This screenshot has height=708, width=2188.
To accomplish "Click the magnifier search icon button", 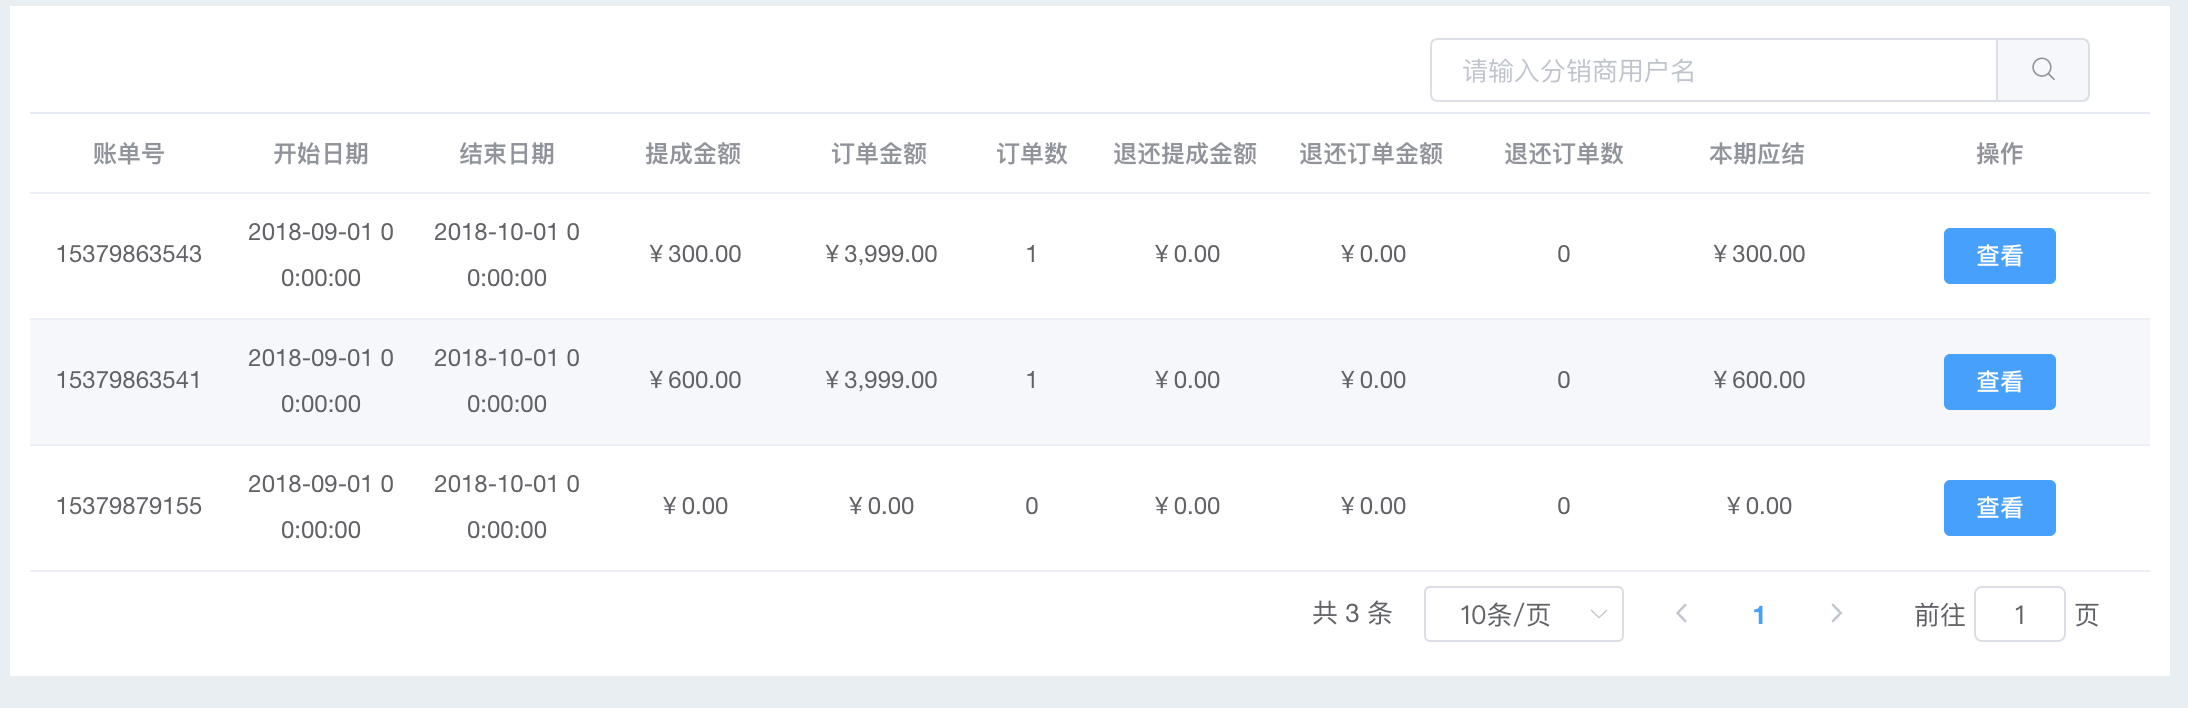I will 2042,70.
